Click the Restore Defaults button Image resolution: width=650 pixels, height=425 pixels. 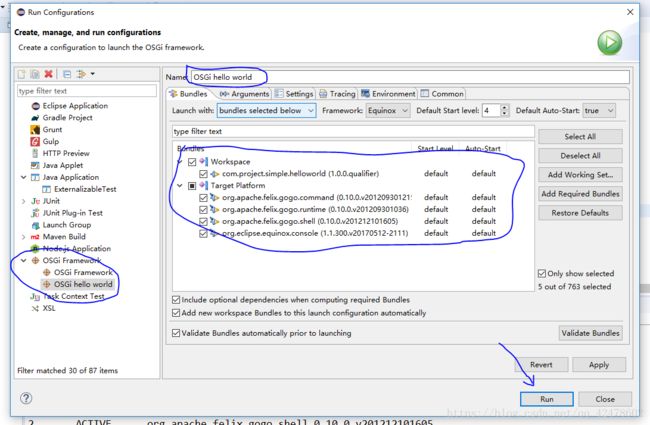(x=580, y=213)
